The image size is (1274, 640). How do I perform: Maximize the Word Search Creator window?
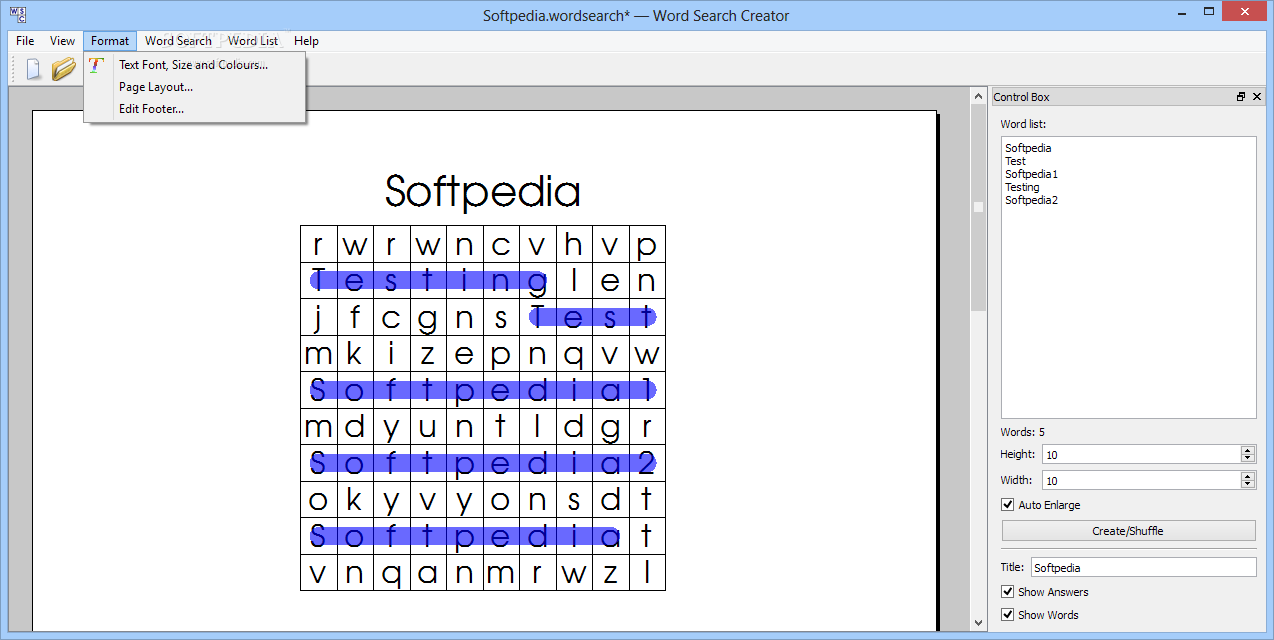[x=1209, y=11]
